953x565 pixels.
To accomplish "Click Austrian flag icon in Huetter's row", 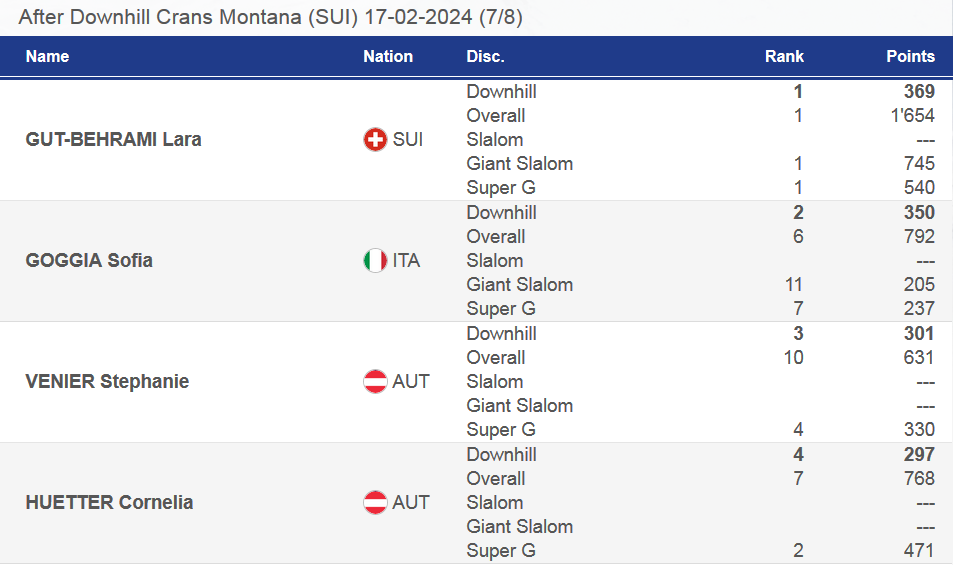I will click(375, 503).
